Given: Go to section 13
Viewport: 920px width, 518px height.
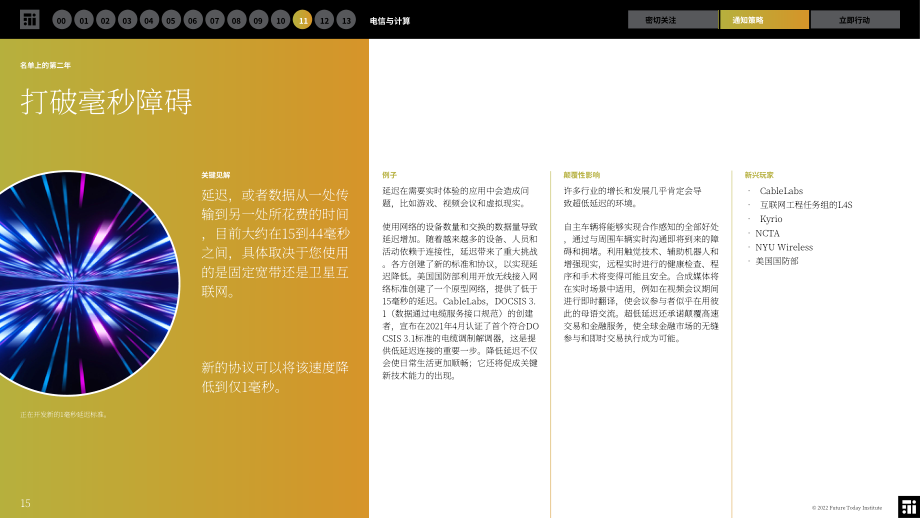Looking at the screenshot, I should [346, 20].
